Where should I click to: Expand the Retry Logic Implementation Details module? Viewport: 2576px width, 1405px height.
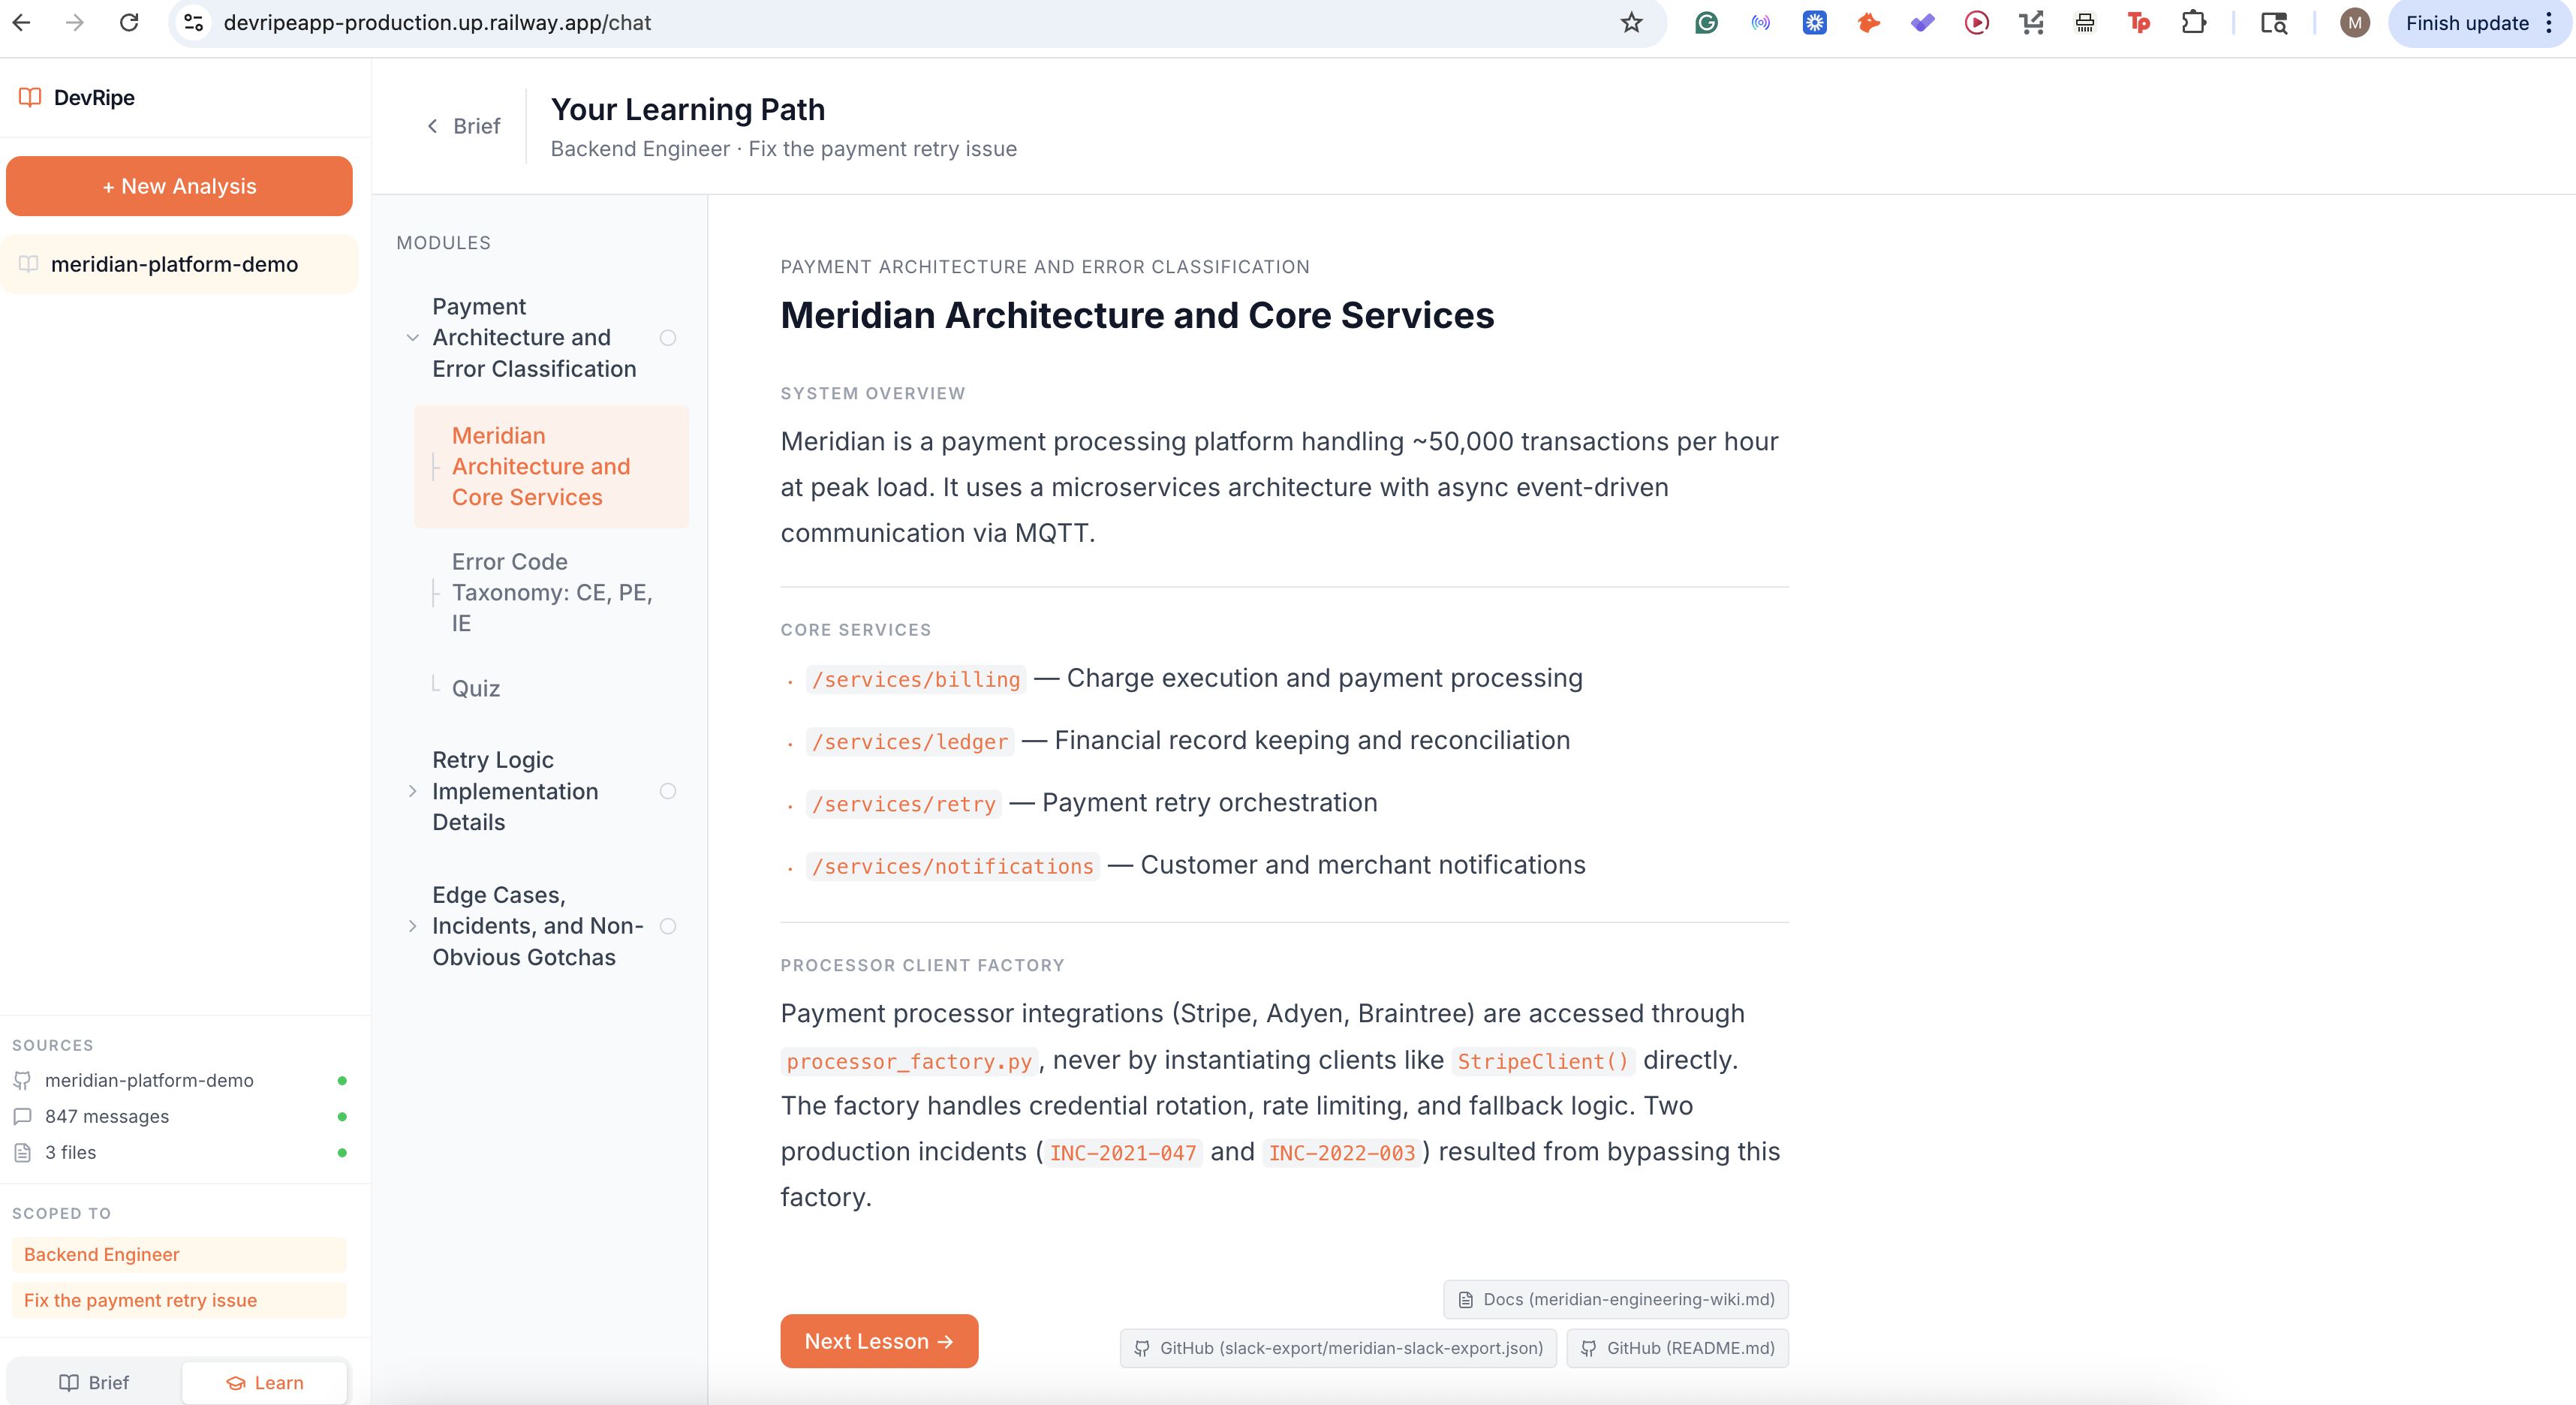412,791
